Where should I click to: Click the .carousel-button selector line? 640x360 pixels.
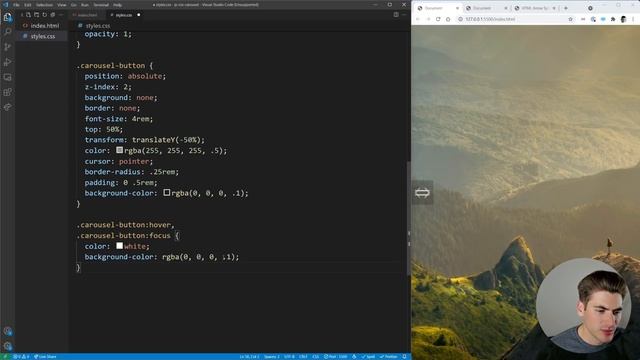pos(114,66)
